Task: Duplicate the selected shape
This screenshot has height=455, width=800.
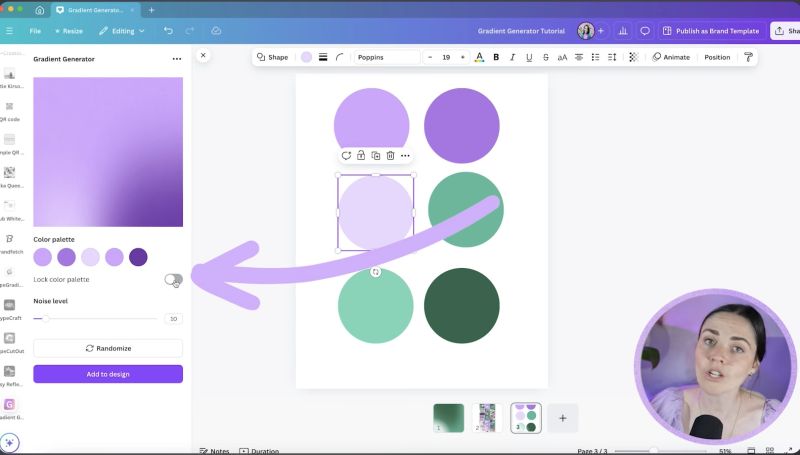Action: (x=376, y=156)
